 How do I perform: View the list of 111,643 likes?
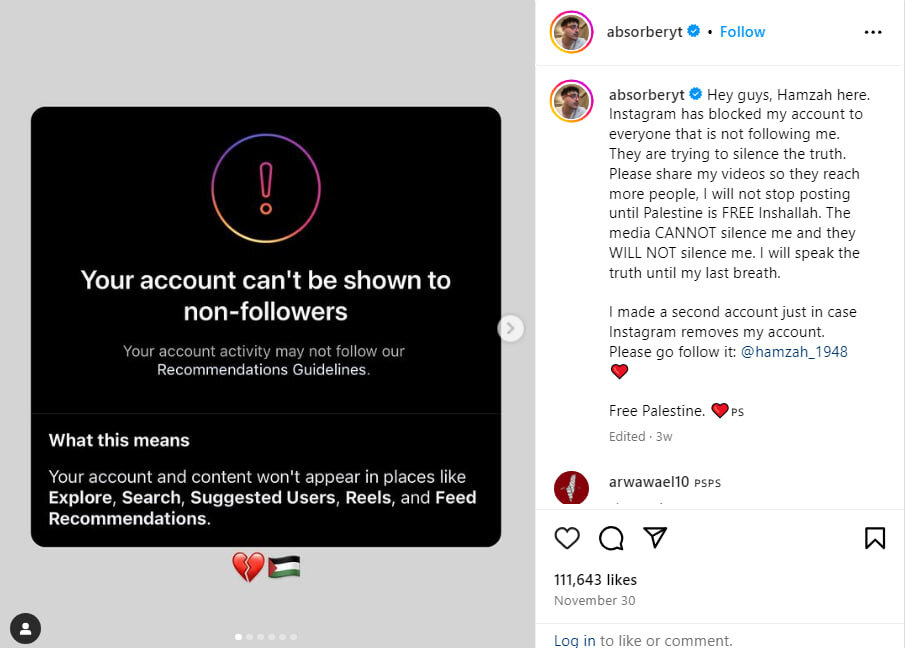click(x=595, y=580)
